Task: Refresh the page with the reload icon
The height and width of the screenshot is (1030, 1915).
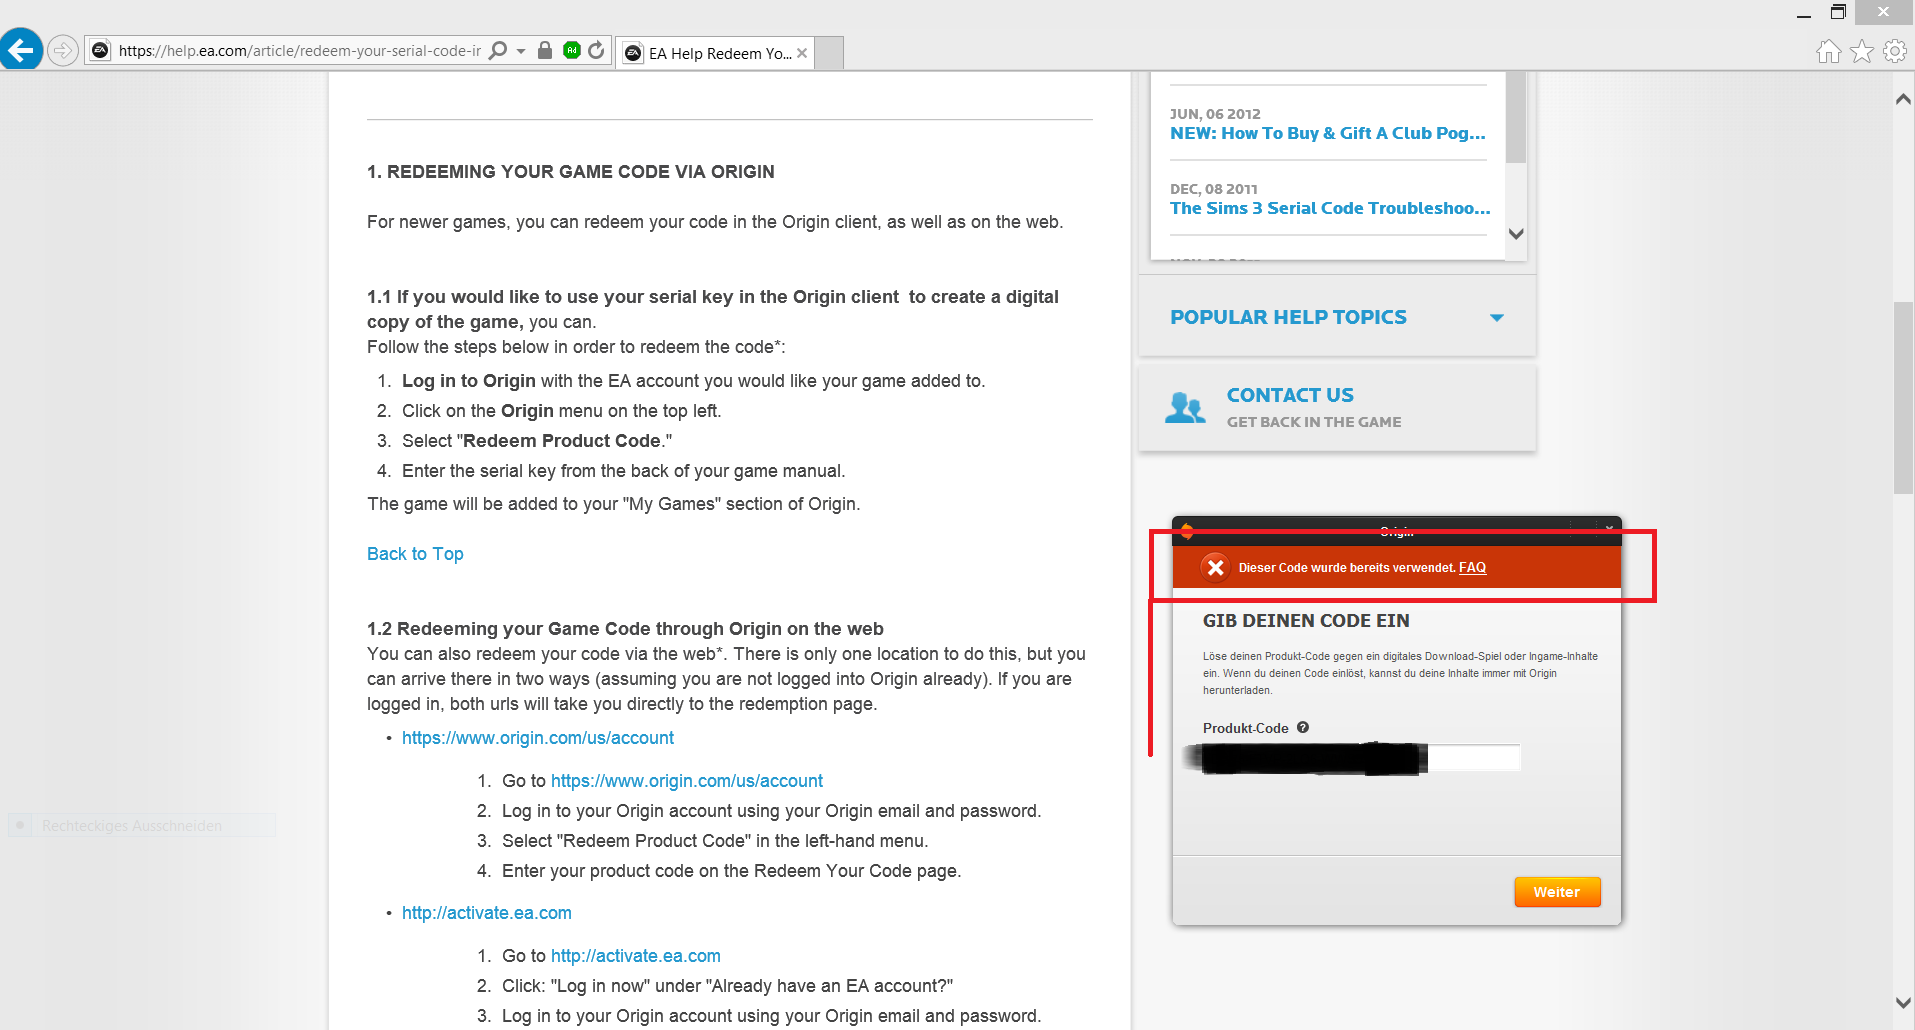Action: (597, 50)
